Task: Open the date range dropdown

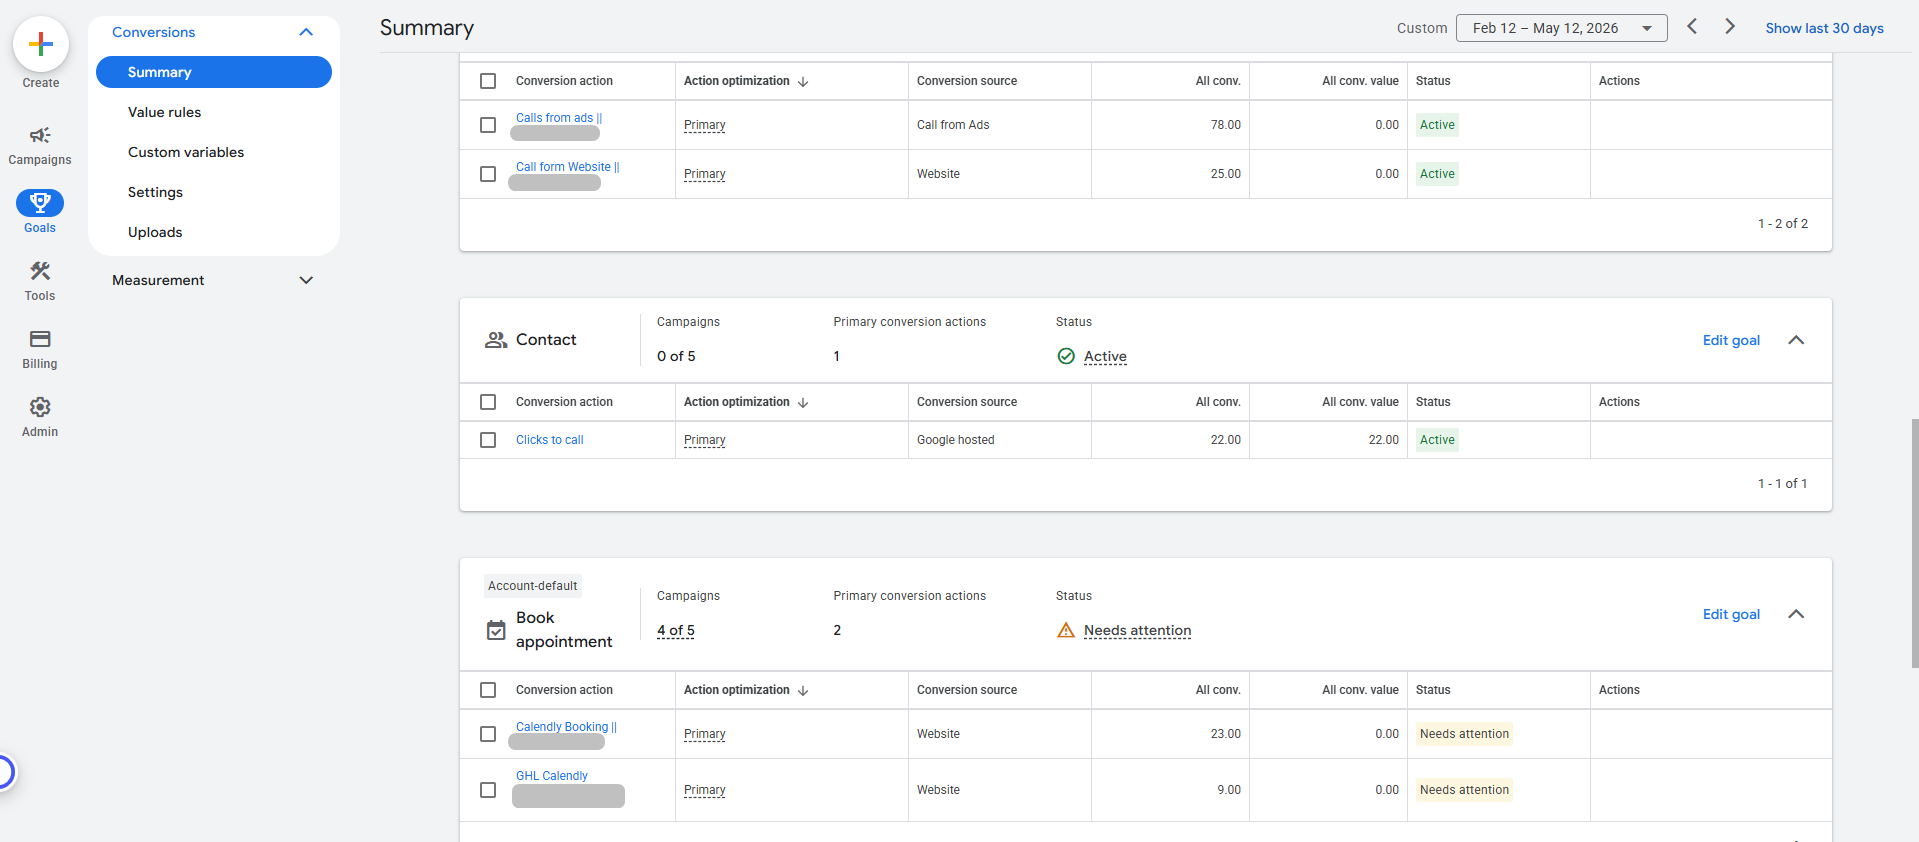Action: pyautogui.click(x=1561, y=28)
